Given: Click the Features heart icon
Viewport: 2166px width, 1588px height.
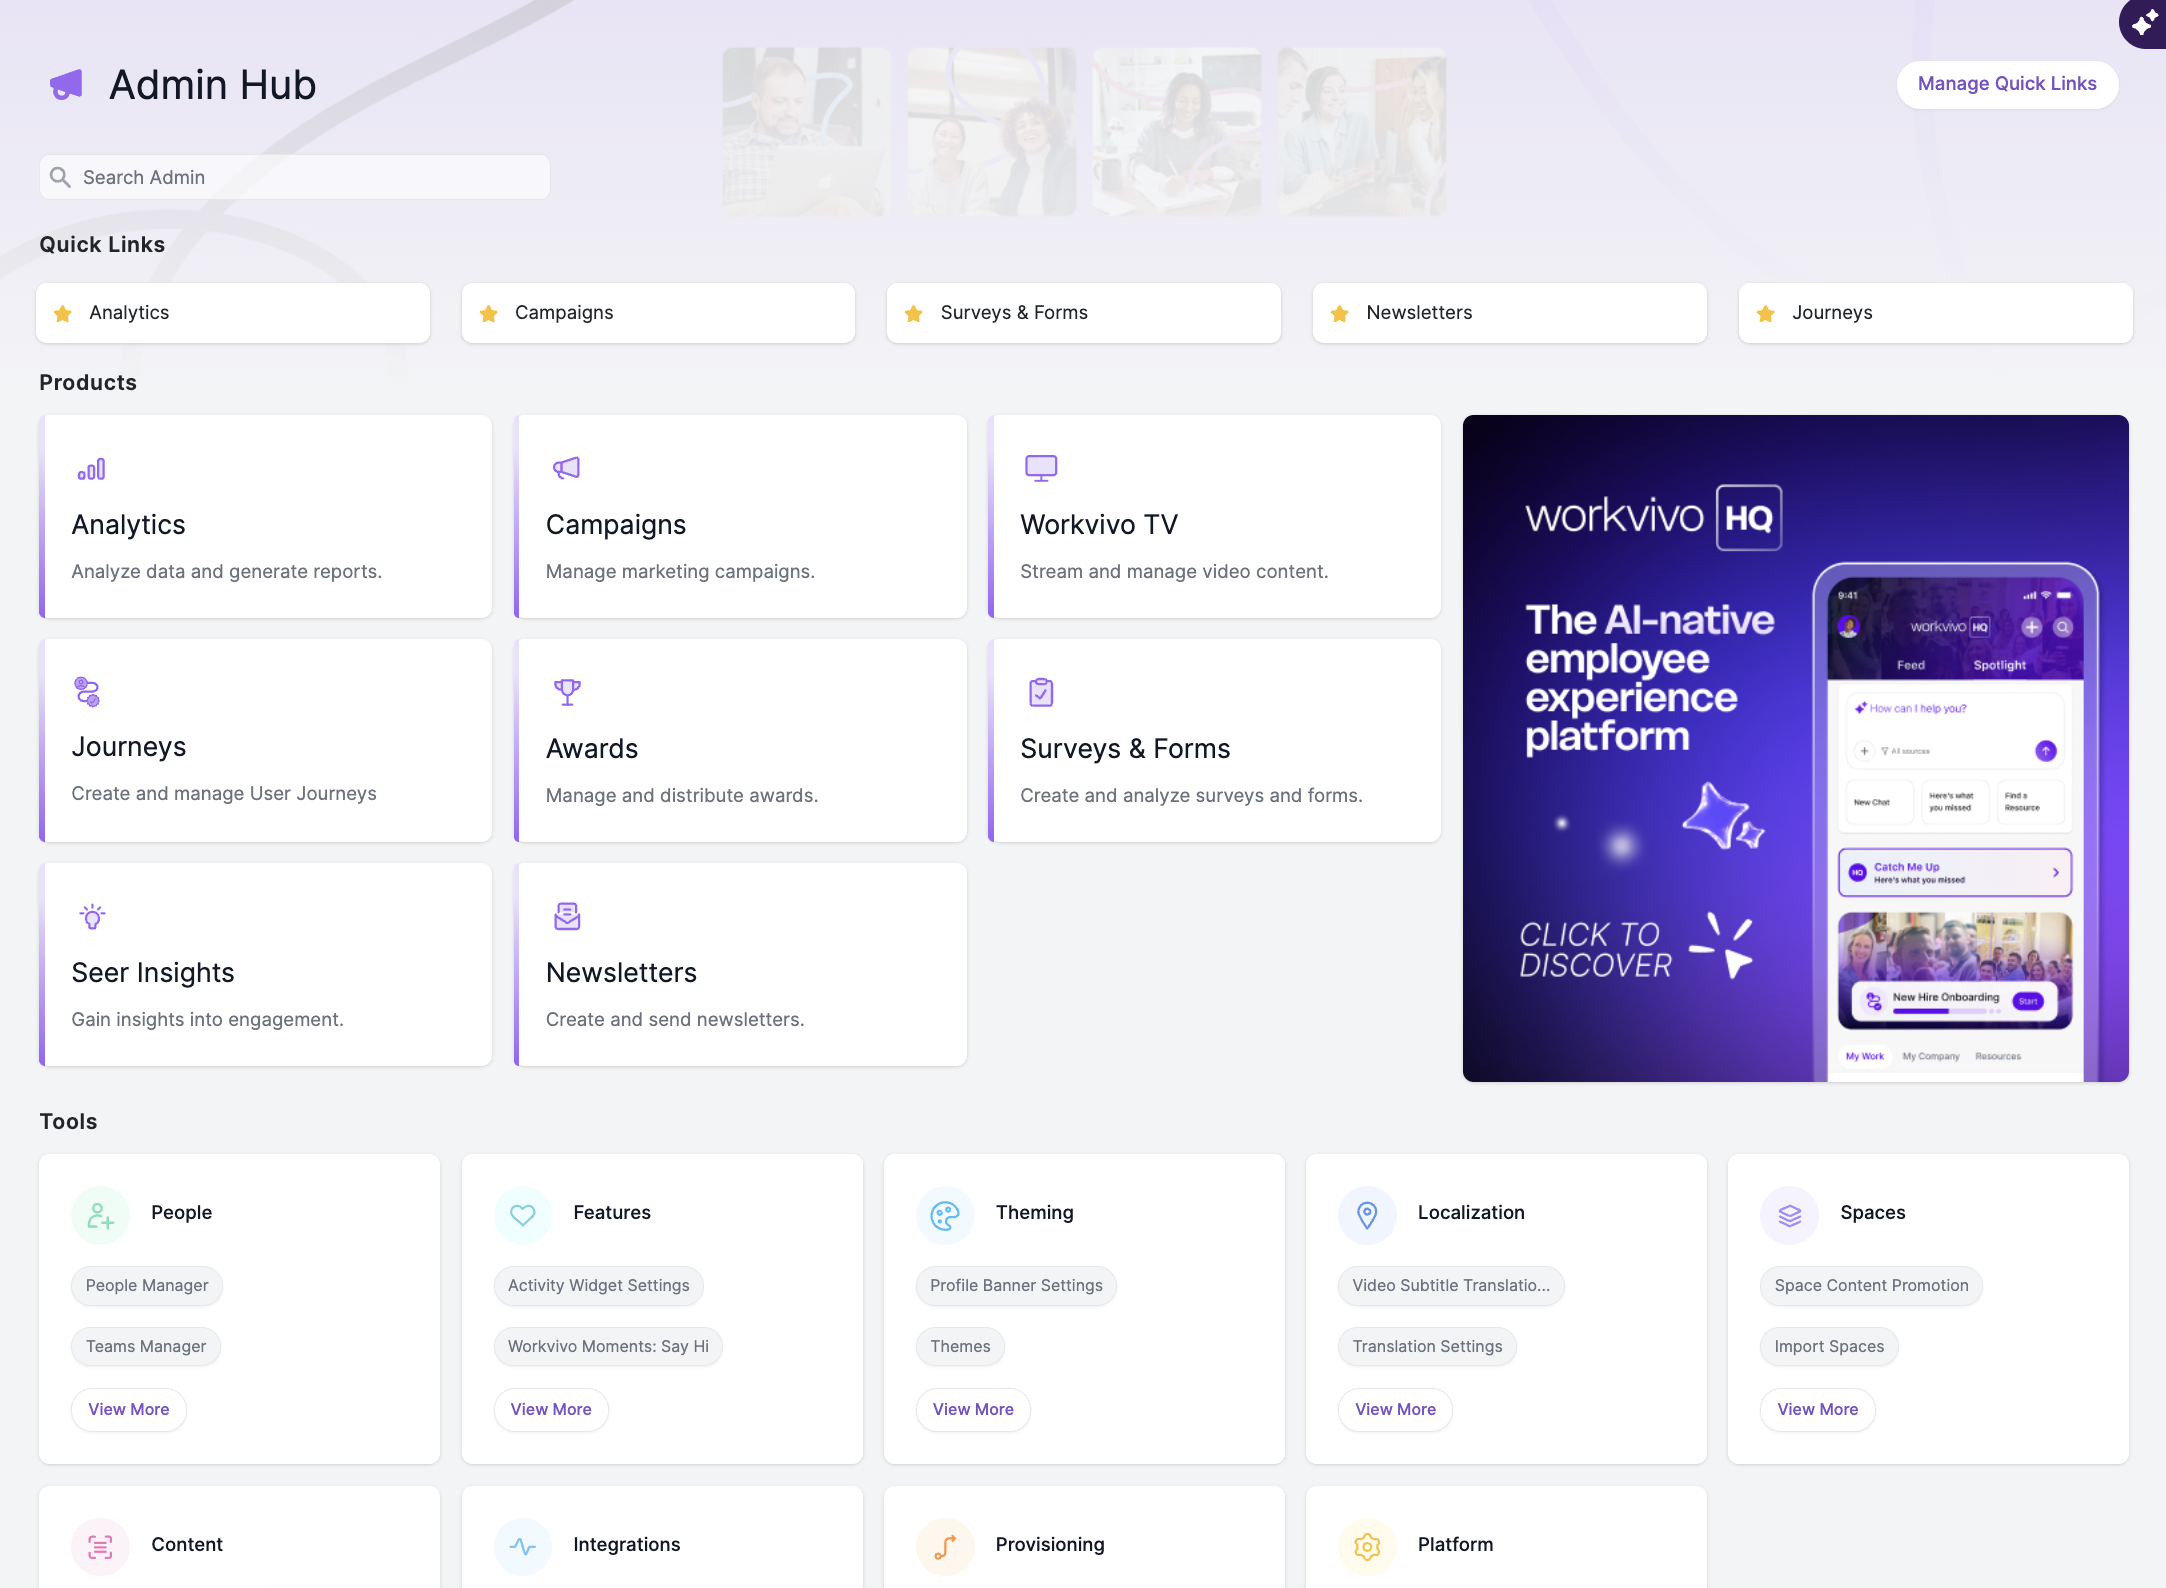Looking at the screenshot, I should pyautogui.click(x=523, y=1215).
